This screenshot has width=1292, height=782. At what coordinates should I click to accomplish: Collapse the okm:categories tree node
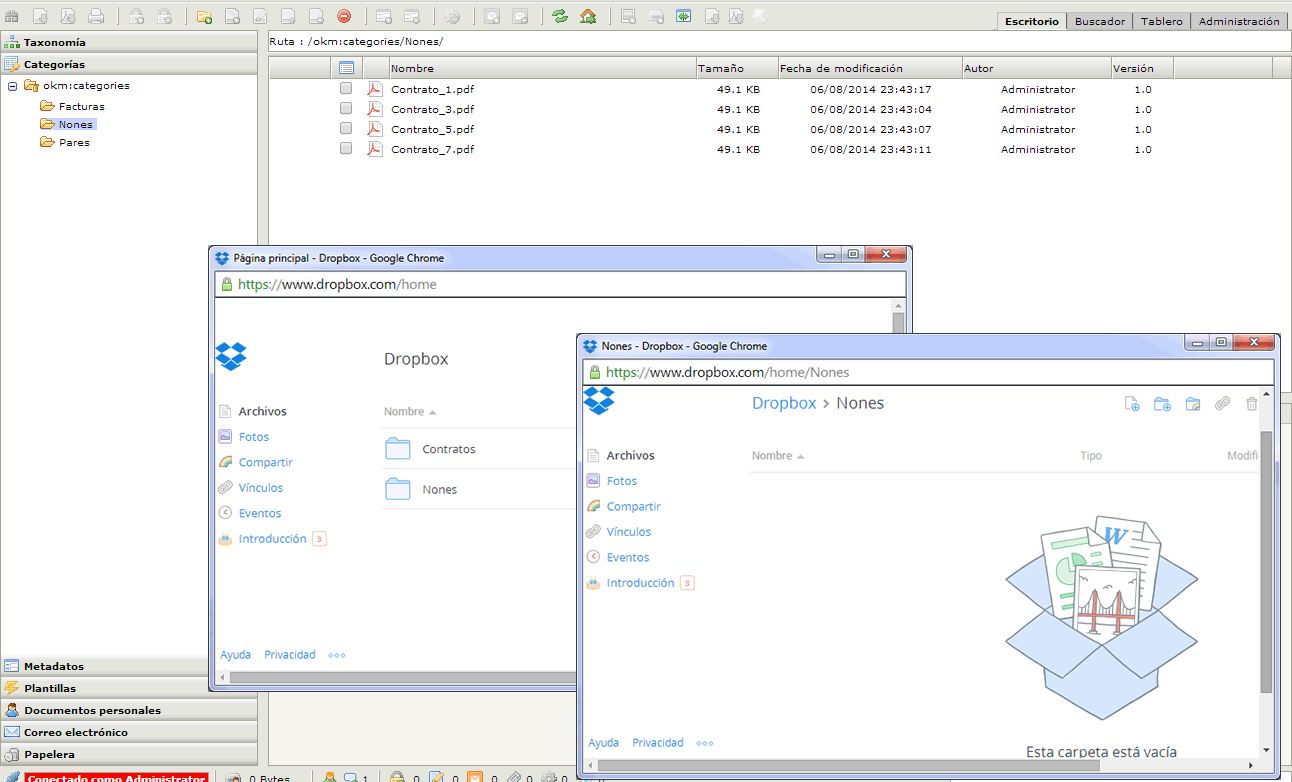(x=12, y=85)
